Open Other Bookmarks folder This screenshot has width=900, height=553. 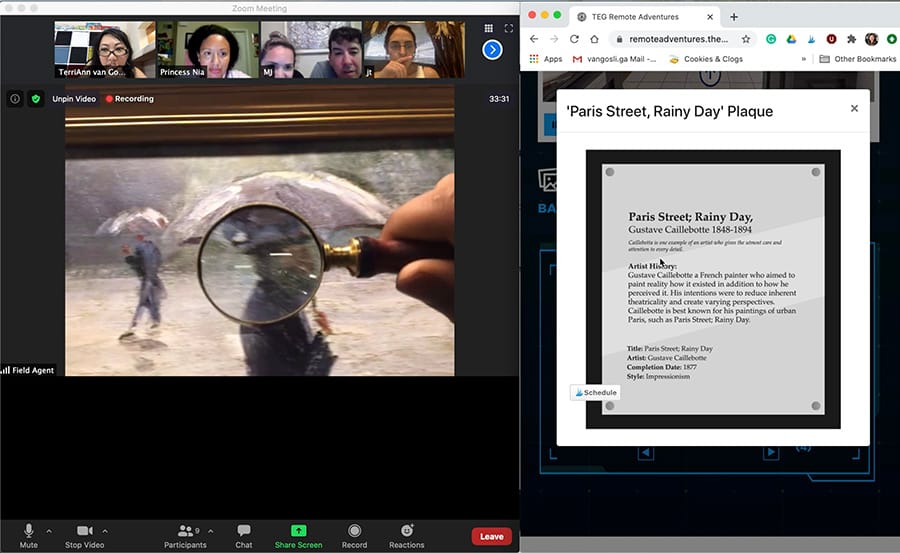[857, 59]
